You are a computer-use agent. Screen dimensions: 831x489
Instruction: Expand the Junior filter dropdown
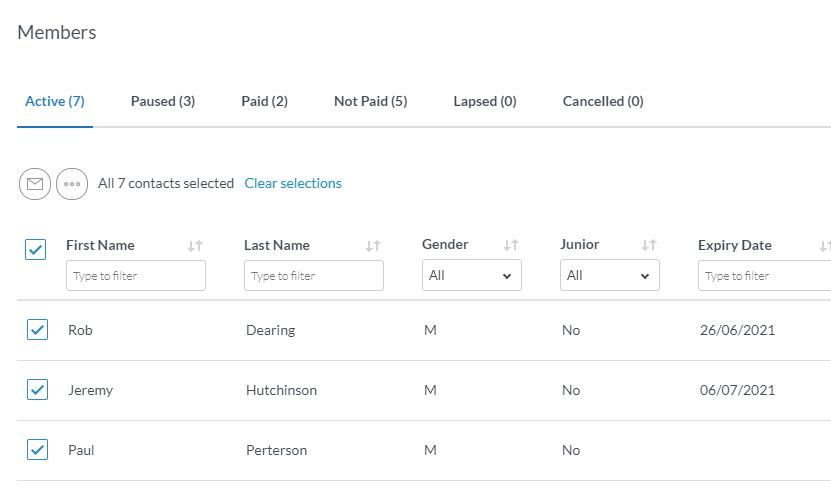click(x=610, y=276)
